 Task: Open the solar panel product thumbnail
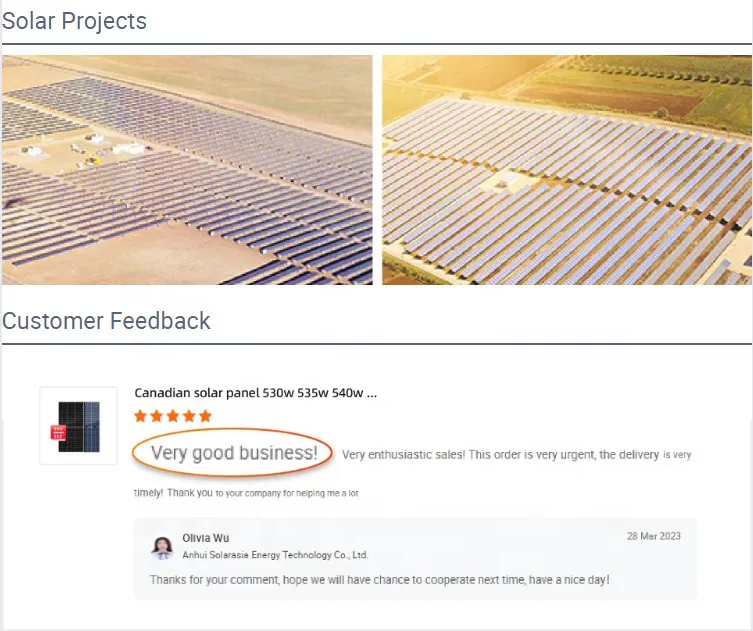78,426
